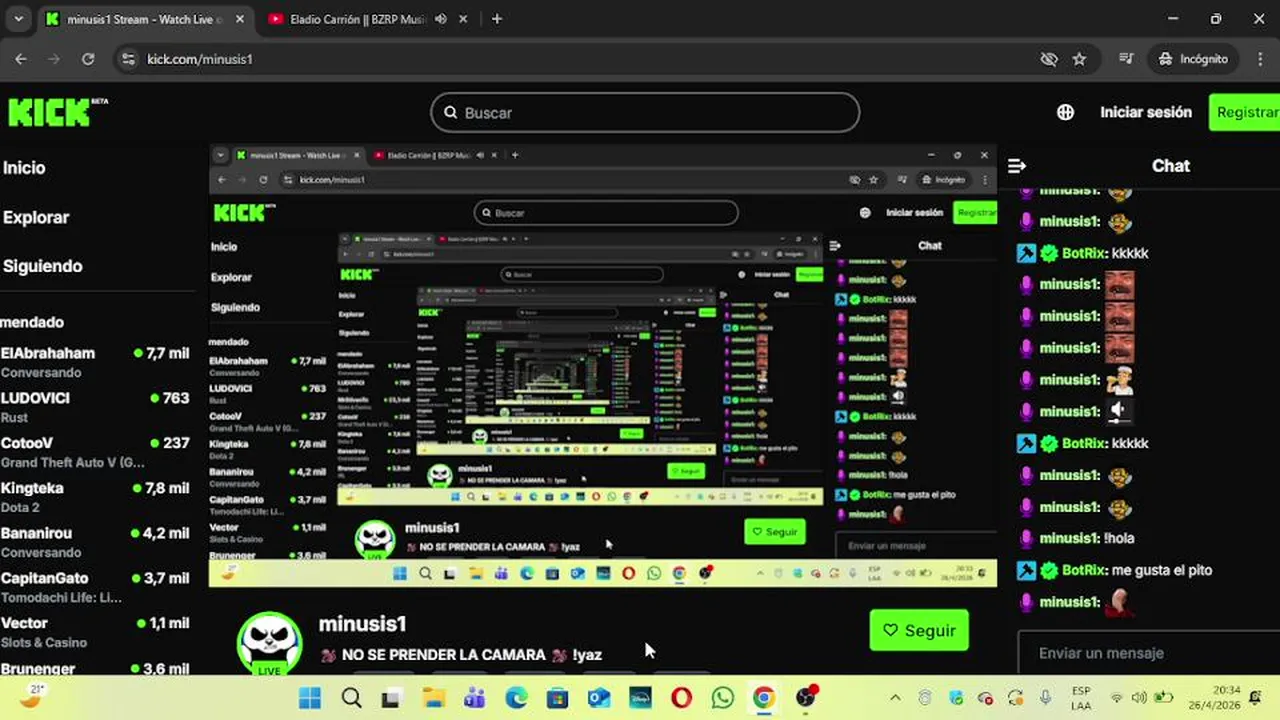Click the Task View taskbar icon
Viewport: 1280px width, 720px height.
point(392,698)
